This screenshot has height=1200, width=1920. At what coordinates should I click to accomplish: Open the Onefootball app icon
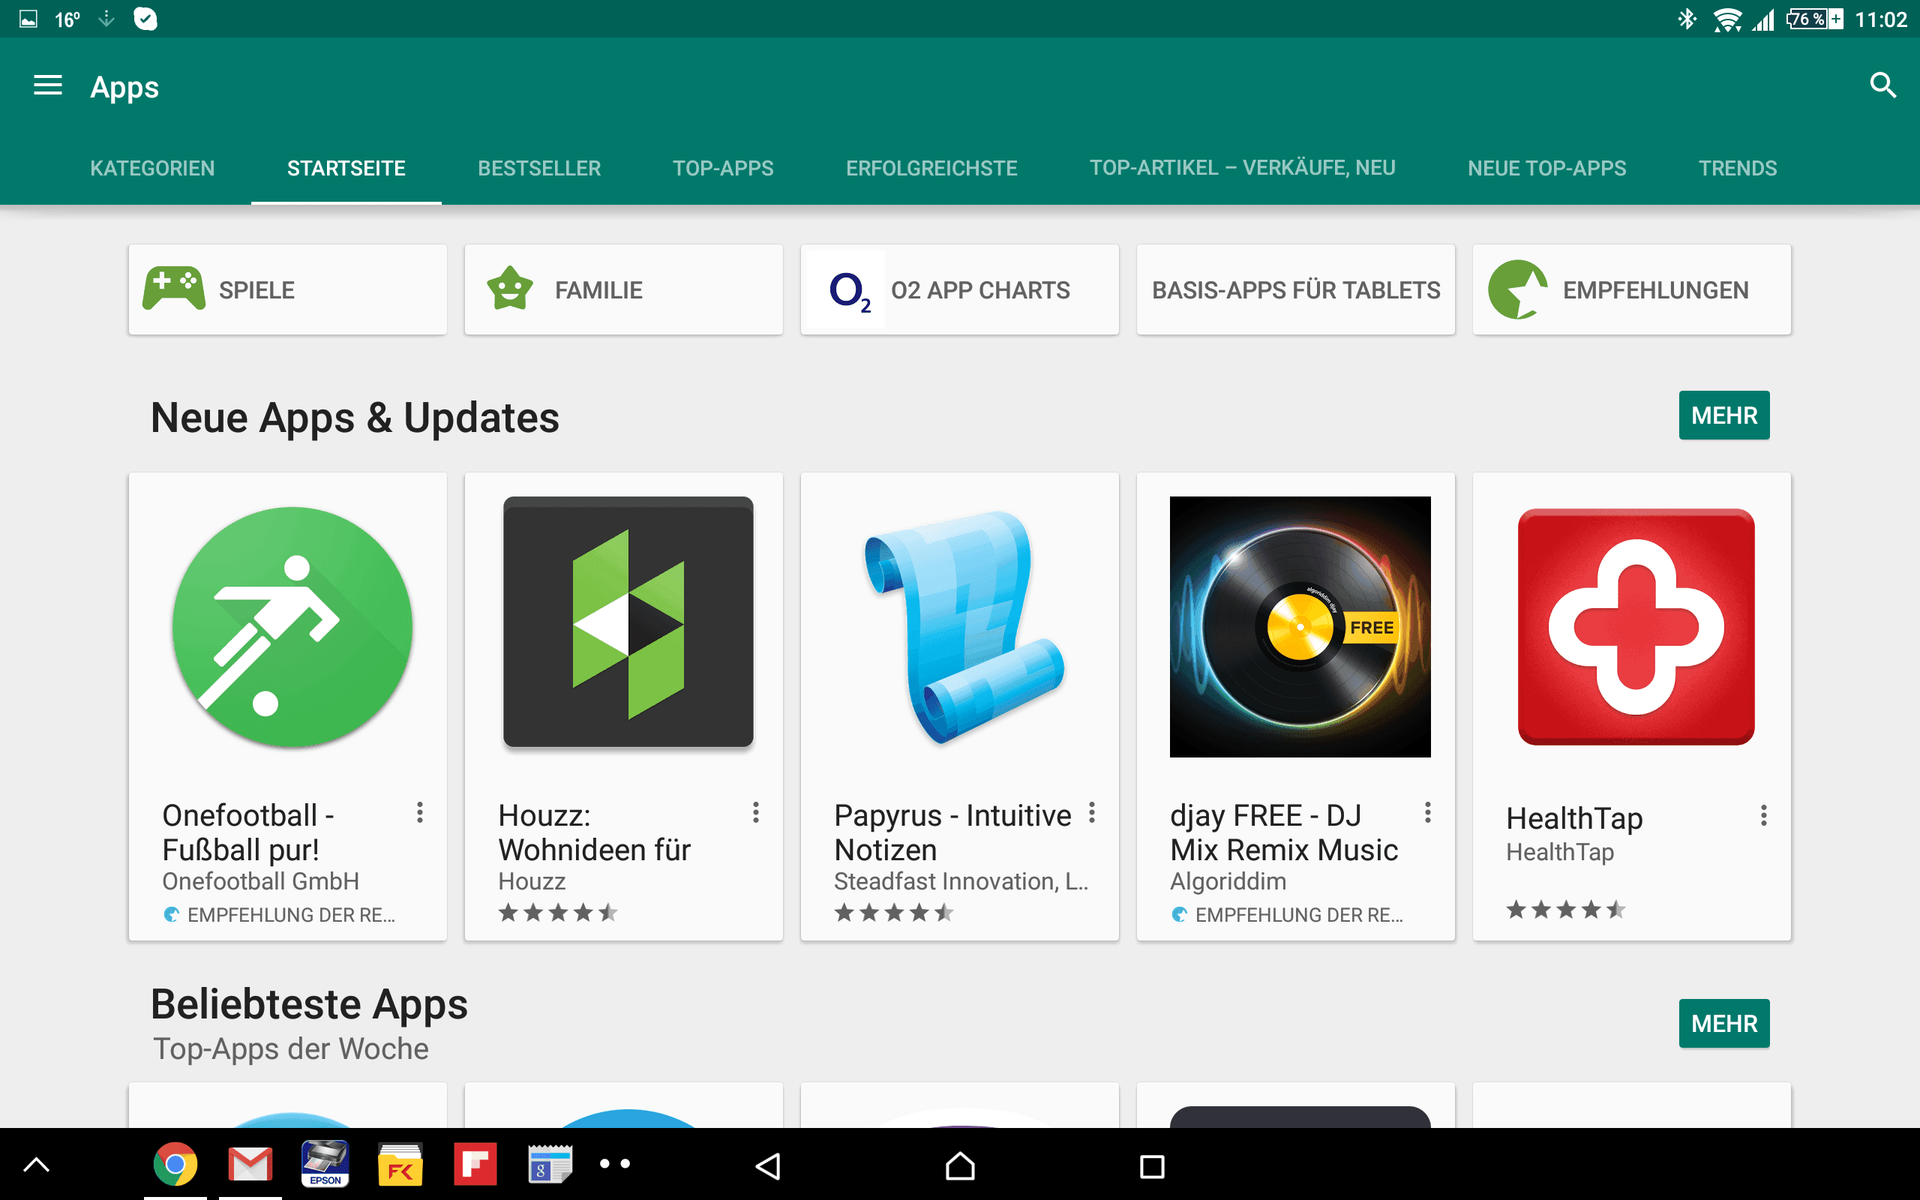point(292,627)
